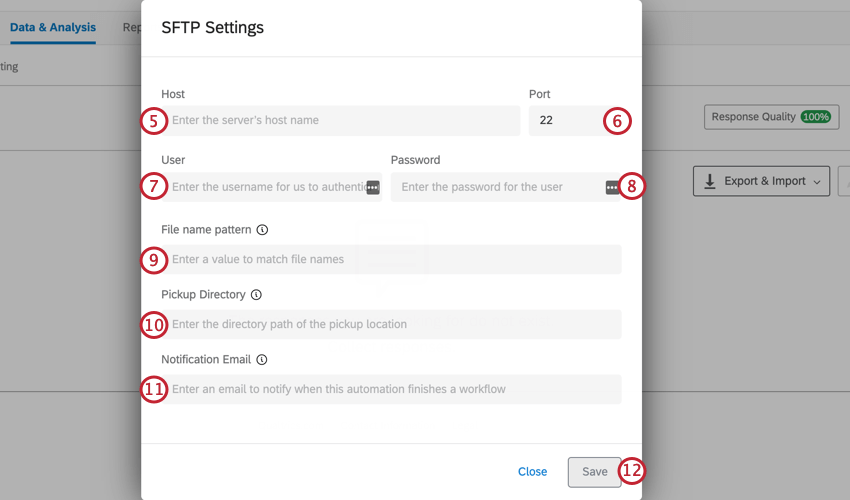Image resolution: width=850 pixels, height=500 pixels.
Task: Click the download icon on Export & Import
Action: click(x=709, y=181)
